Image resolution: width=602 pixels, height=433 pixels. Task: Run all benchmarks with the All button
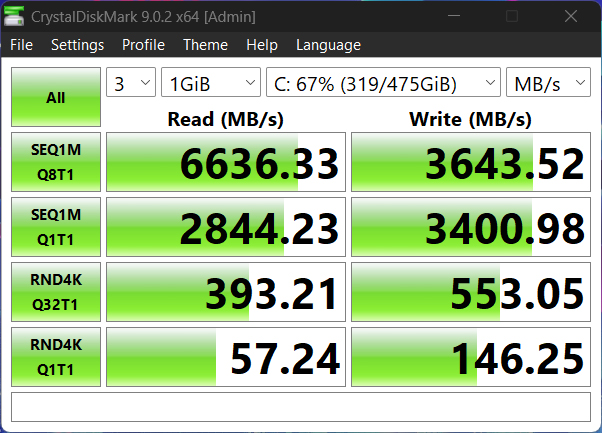point(56,97)
